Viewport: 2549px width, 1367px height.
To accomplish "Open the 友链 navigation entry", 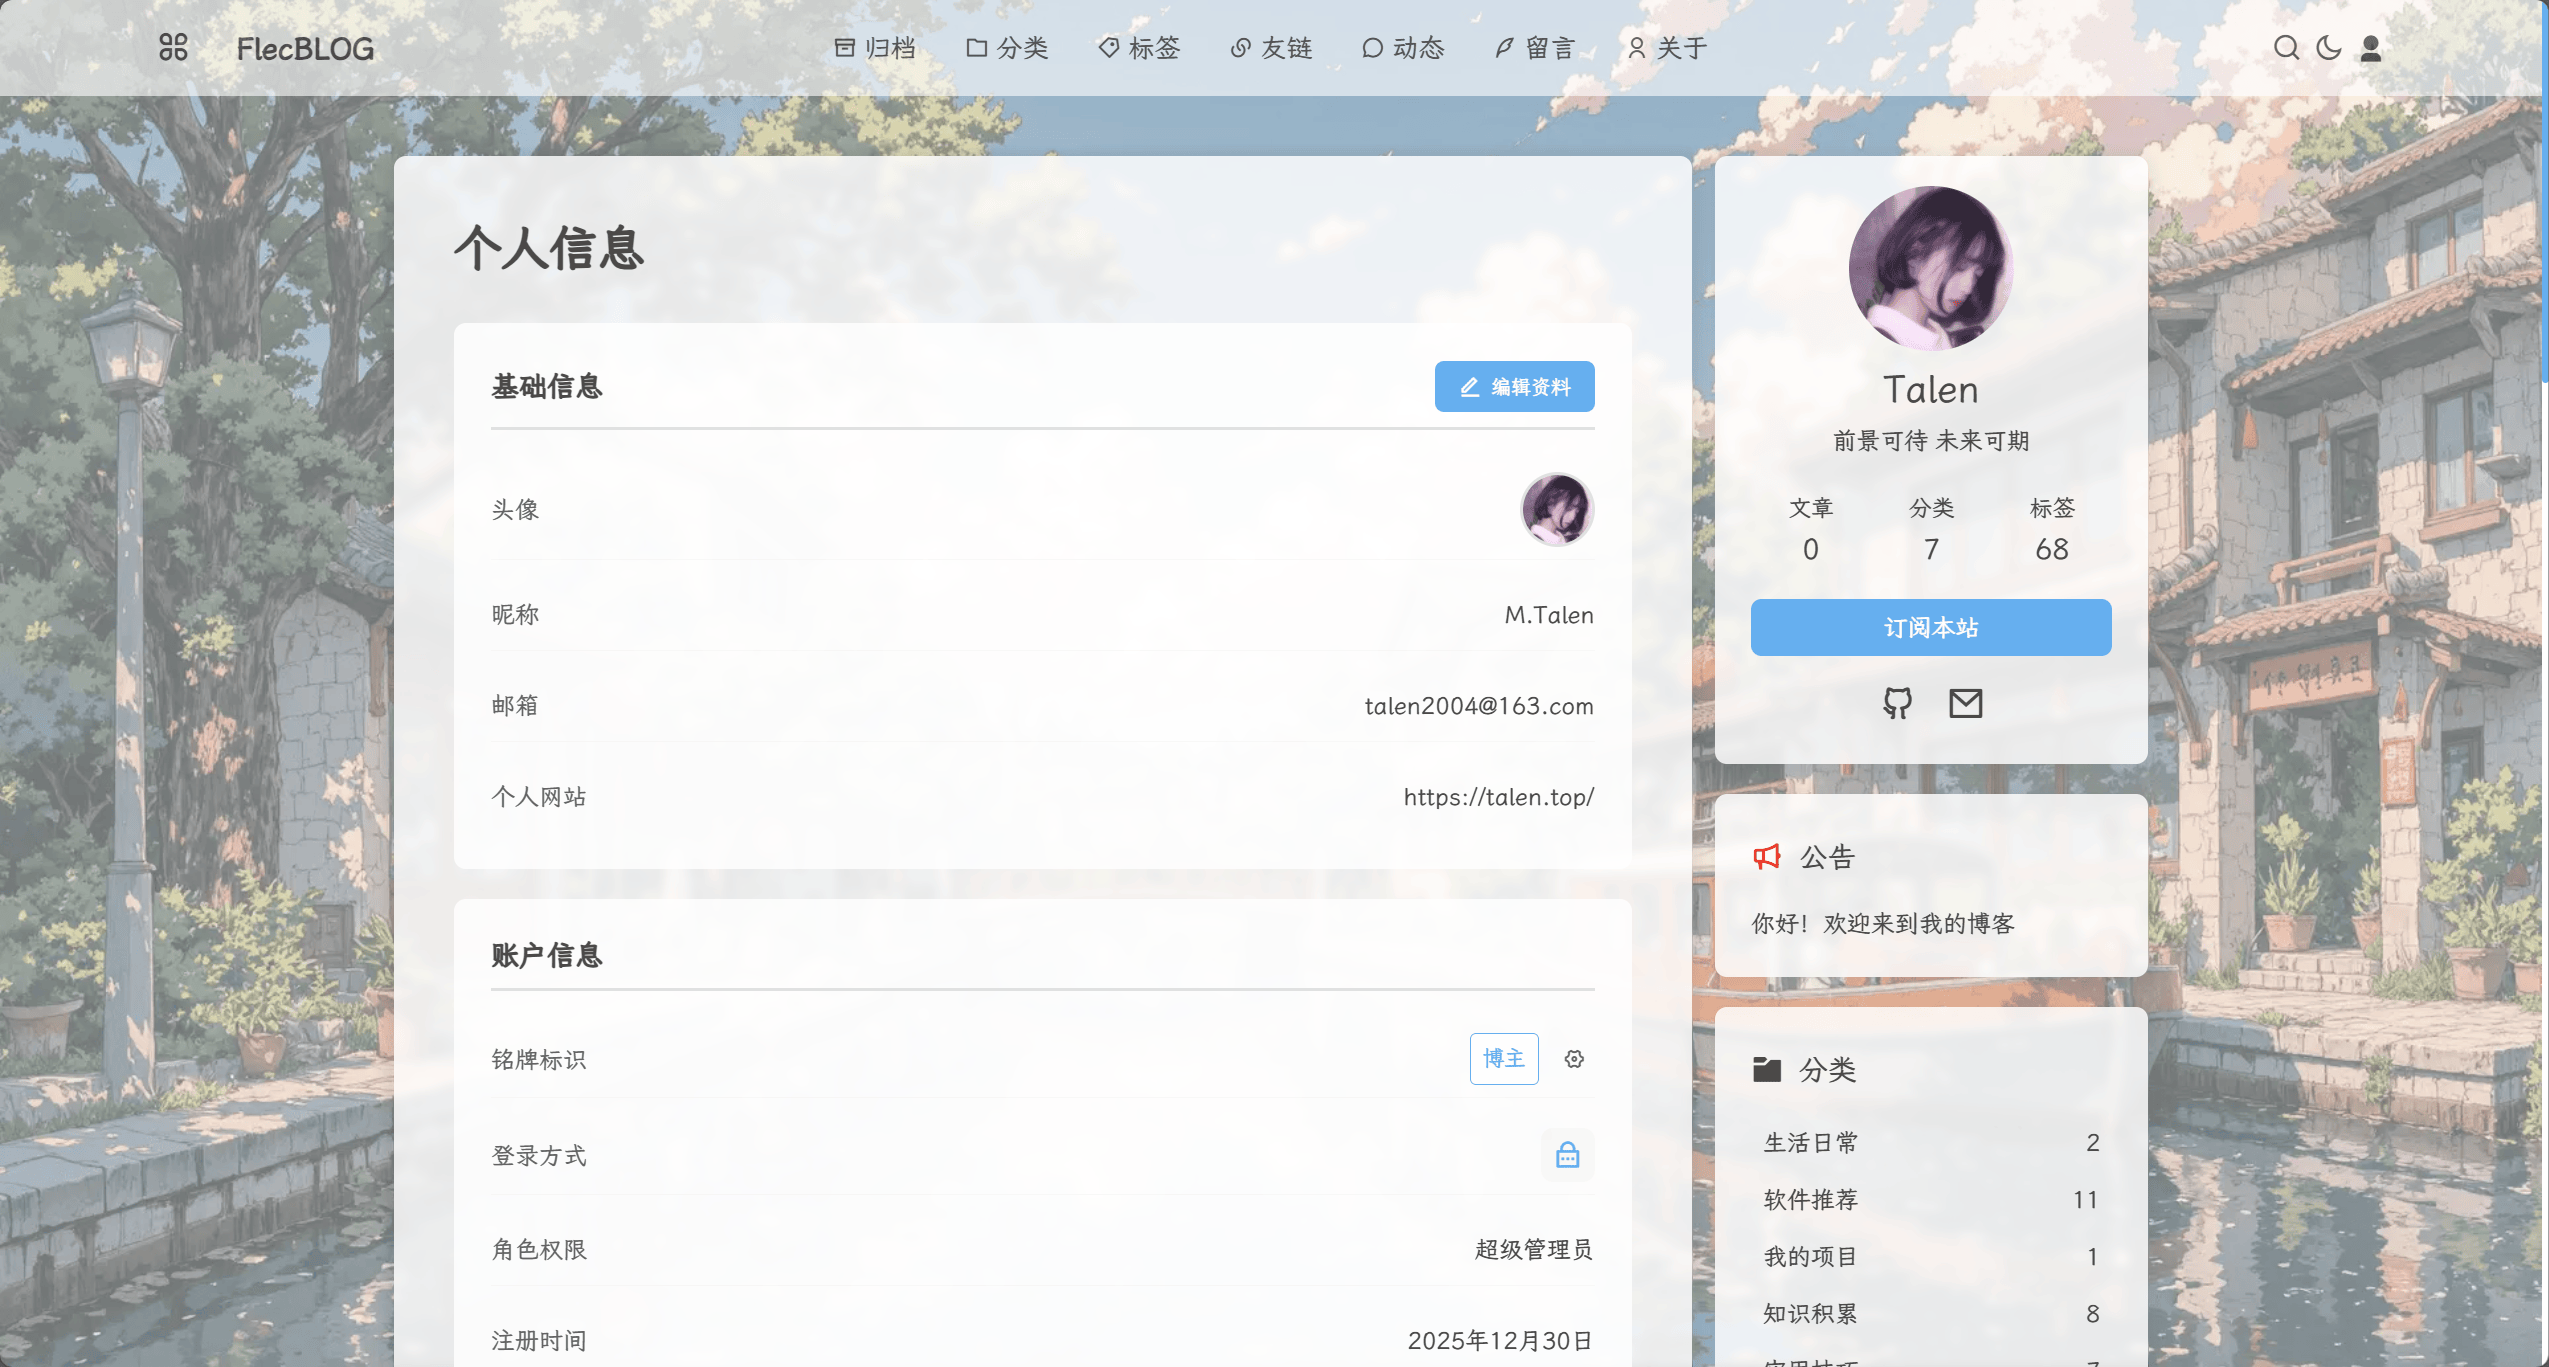I will pyautogui.click(x=1272, y=47).
